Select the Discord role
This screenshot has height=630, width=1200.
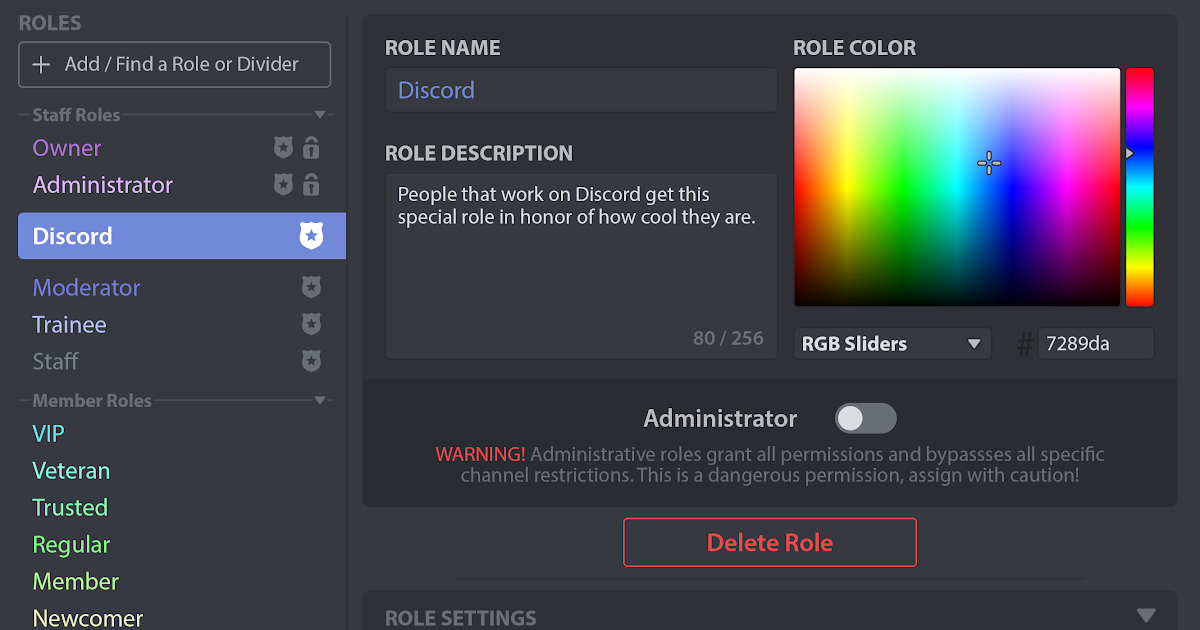point(182,236)
